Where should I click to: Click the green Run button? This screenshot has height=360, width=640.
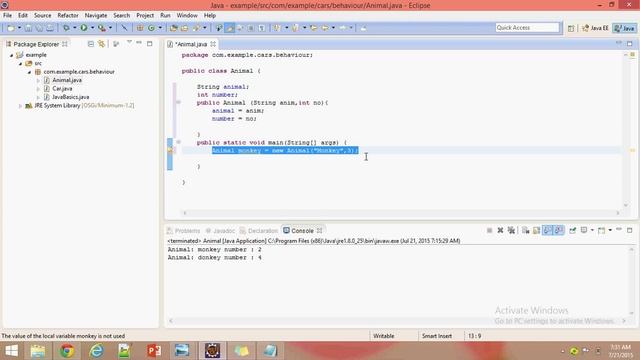(84, 28)
